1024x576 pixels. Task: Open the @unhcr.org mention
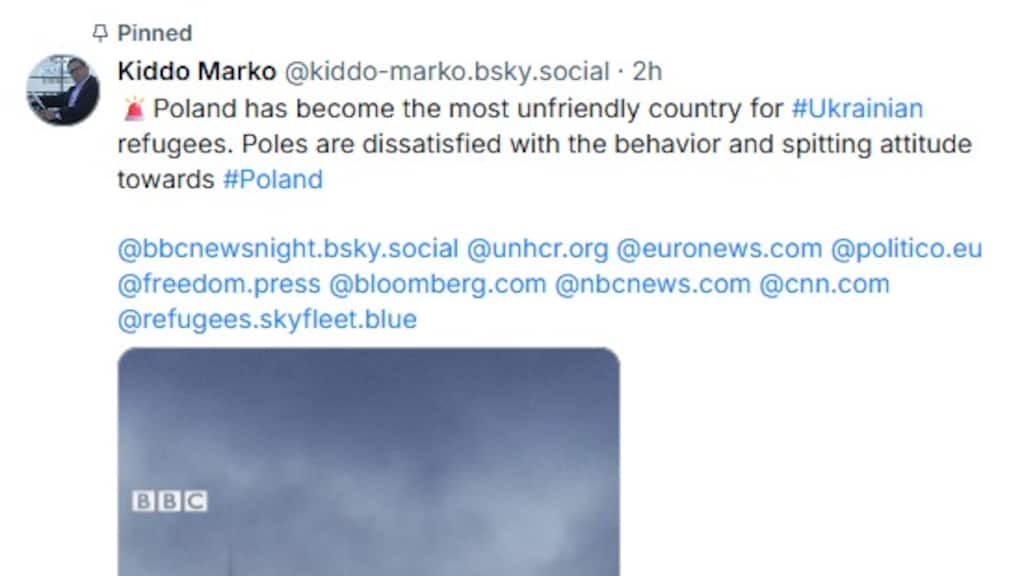[x=538, y=248]
